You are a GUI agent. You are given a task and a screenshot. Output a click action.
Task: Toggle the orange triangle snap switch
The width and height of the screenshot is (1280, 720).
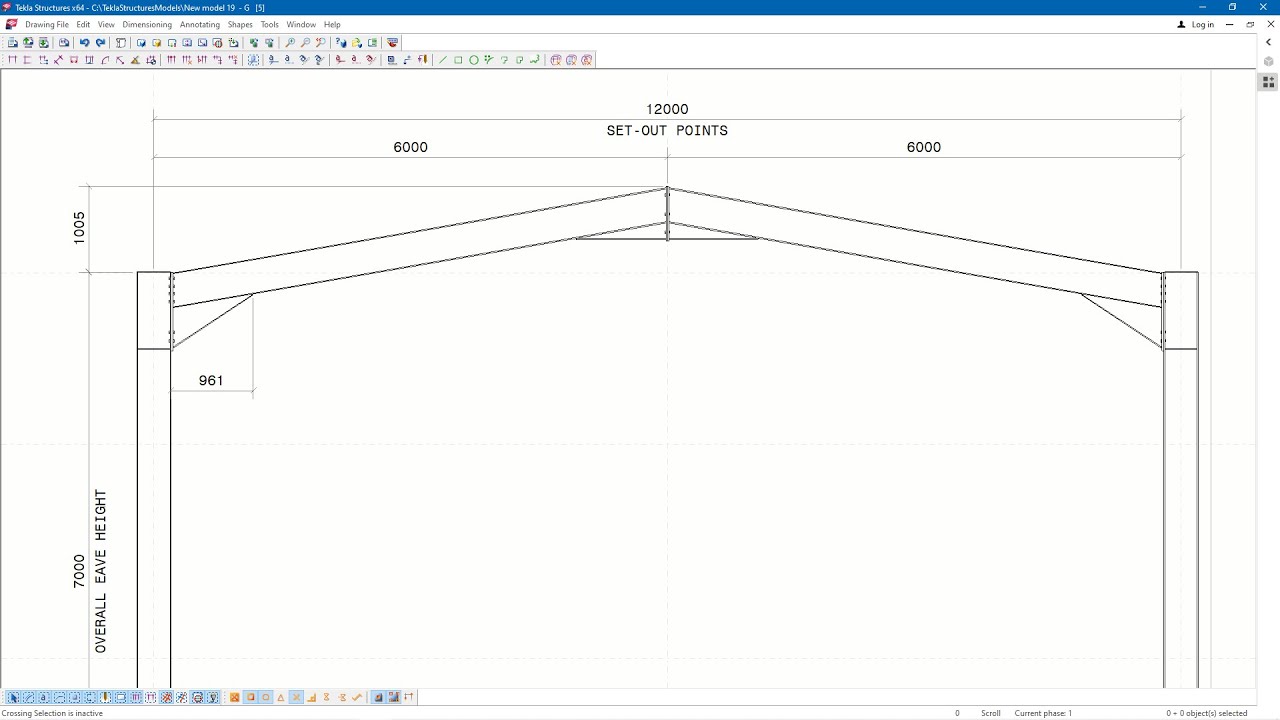tap(281, 697)
